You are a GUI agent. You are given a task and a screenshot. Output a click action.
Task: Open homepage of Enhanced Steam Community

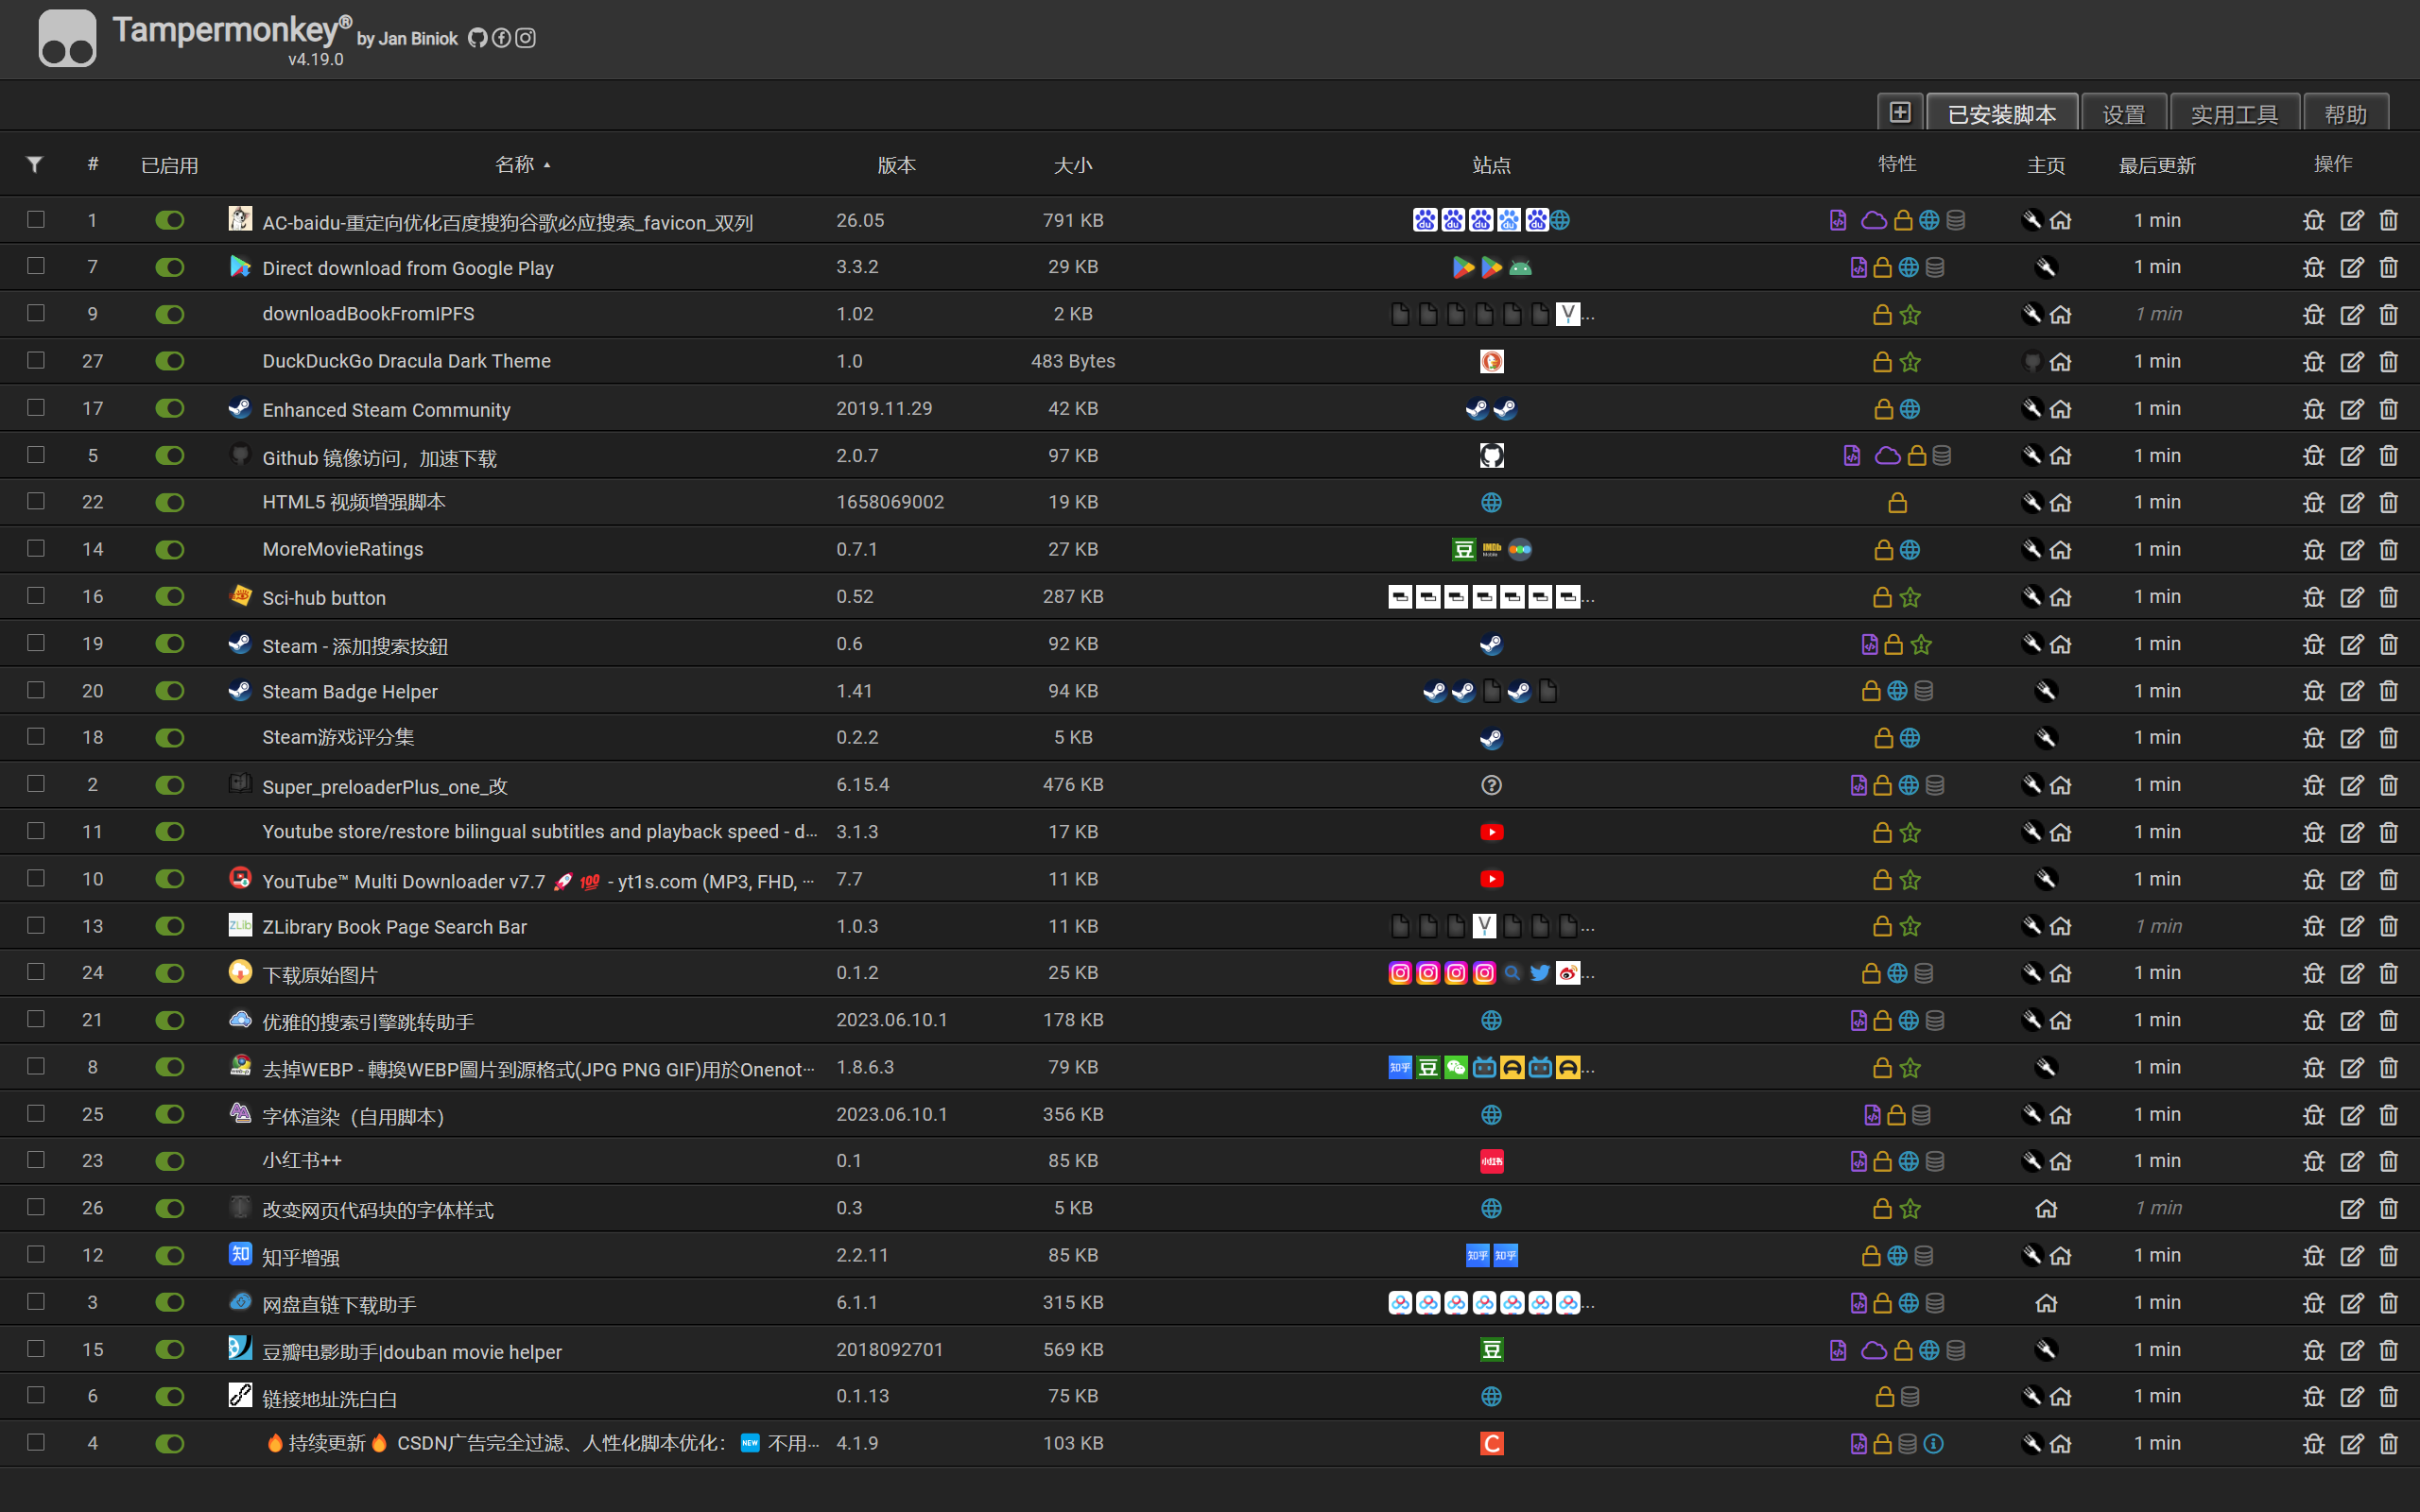[x=2061, y=409]
